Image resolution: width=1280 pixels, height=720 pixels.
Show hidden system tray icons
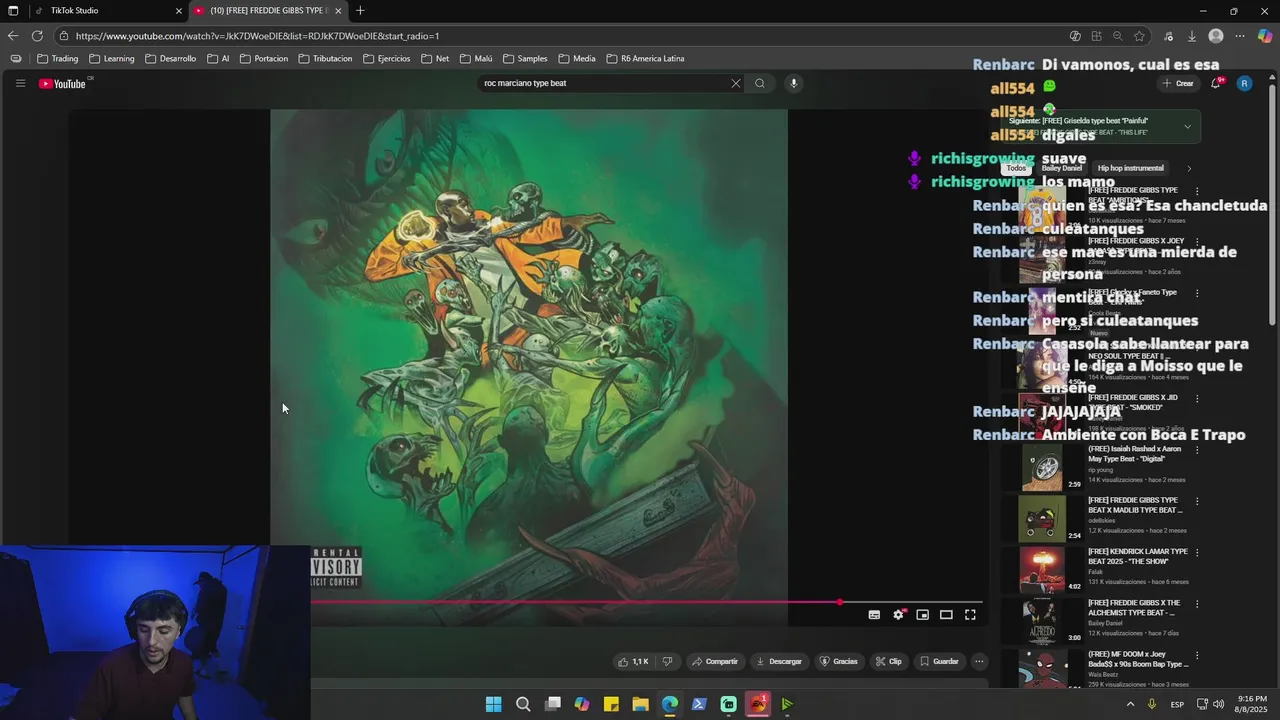pyautogui.click(x=1131, y=704)
